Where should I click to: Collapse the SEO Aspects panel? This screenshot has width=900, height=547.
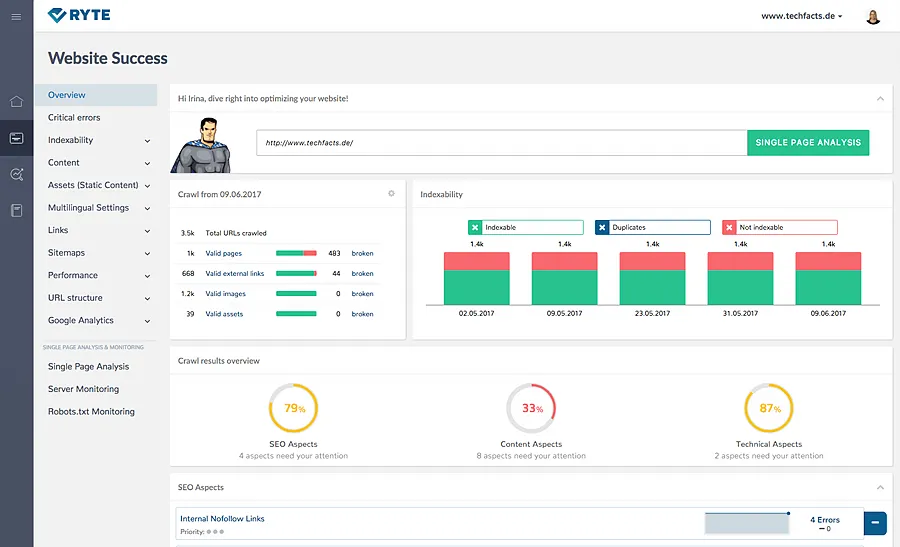point(880,487)
